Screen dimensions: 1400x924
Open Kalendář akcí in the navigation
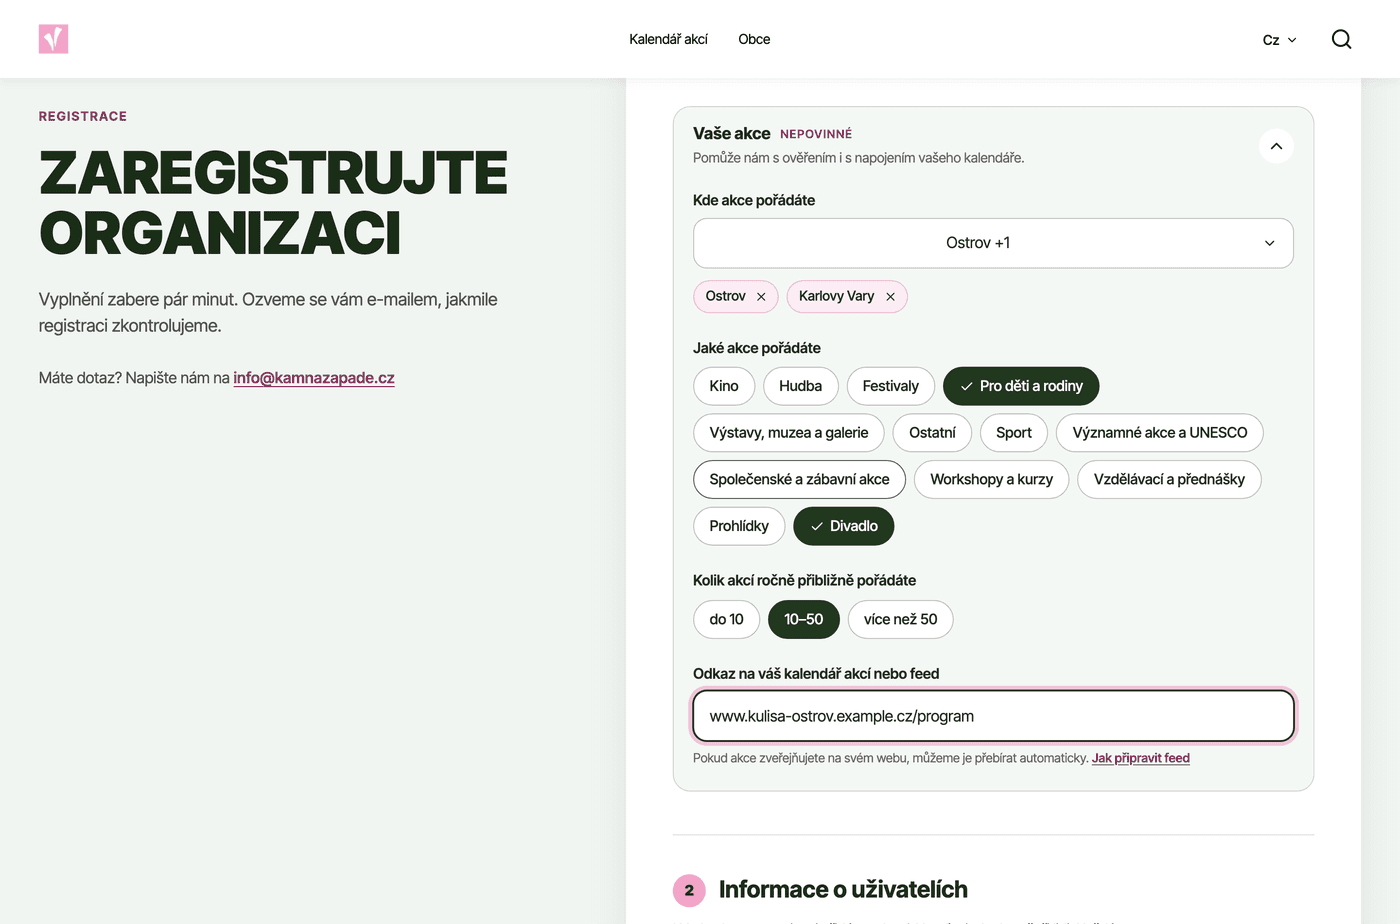[668, 39]
